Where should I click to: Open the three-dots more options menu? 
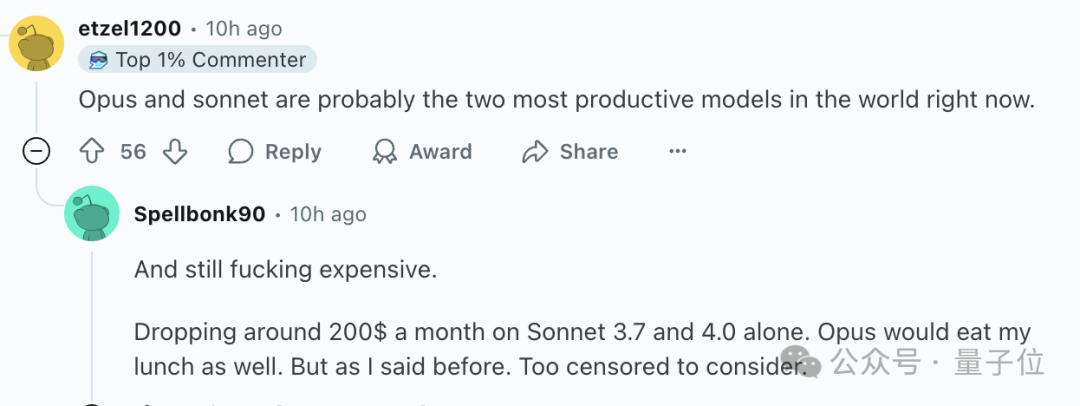pyautogui.click(x=678, y=151)
